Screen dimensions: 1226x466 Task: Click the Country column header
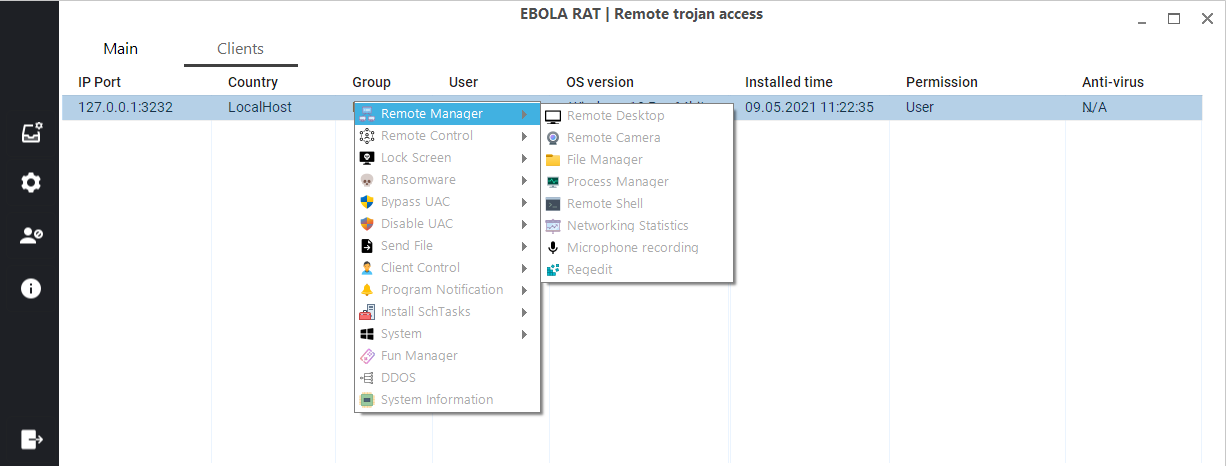pos(252,82)
